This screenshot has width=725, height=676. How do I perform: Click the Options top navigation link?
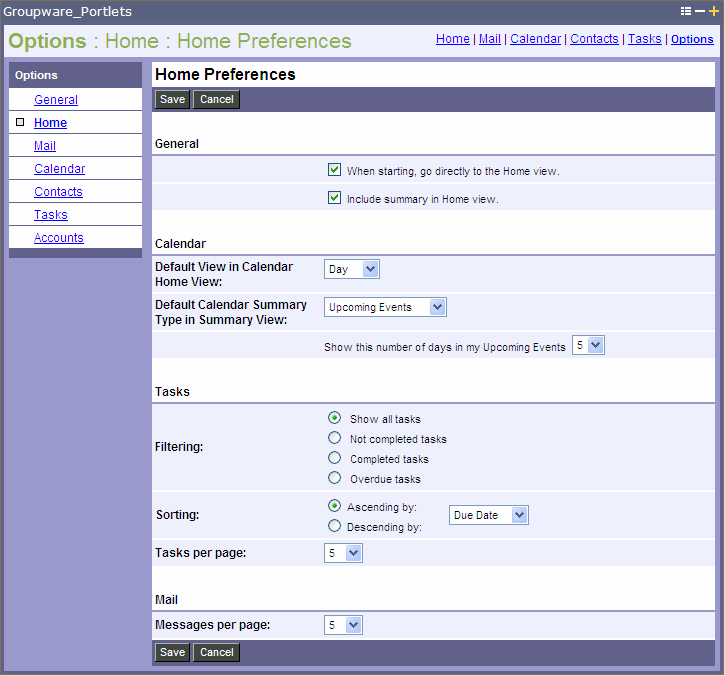pos(692,39)
